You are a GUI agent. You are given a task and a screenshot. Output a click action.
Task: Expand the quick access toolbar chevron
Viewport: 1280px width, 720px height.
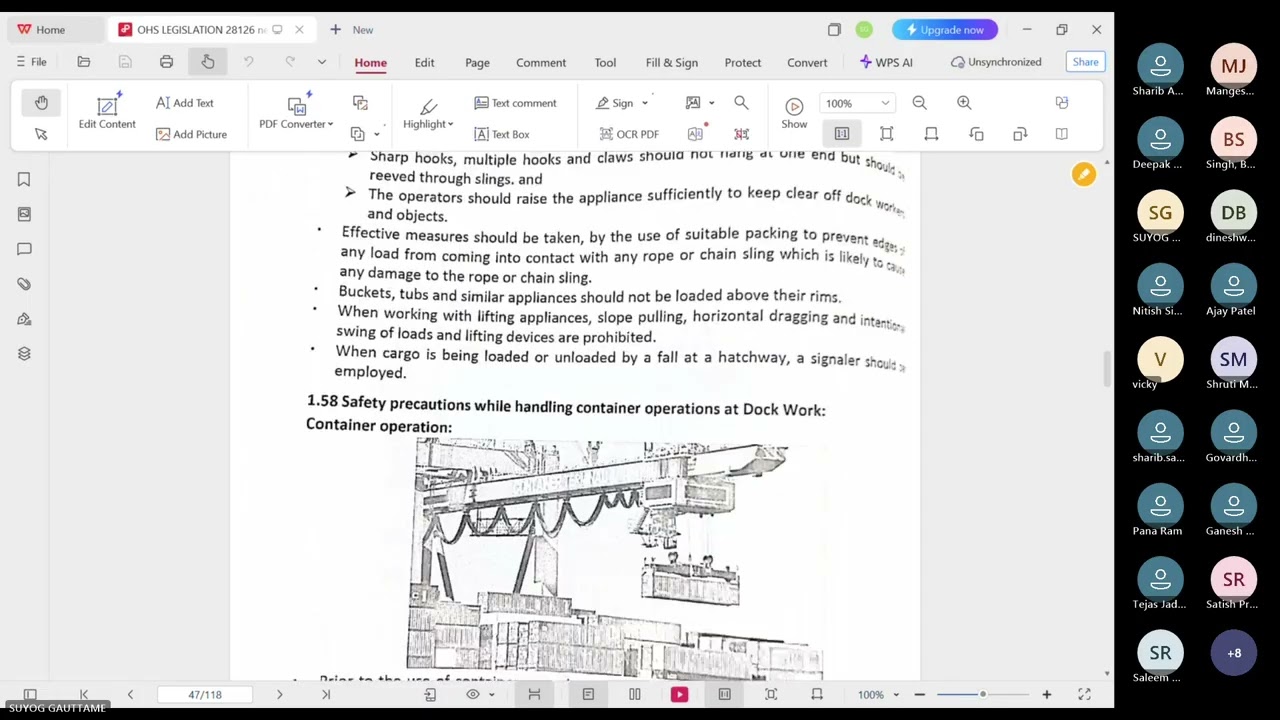[x=322, y=62]
